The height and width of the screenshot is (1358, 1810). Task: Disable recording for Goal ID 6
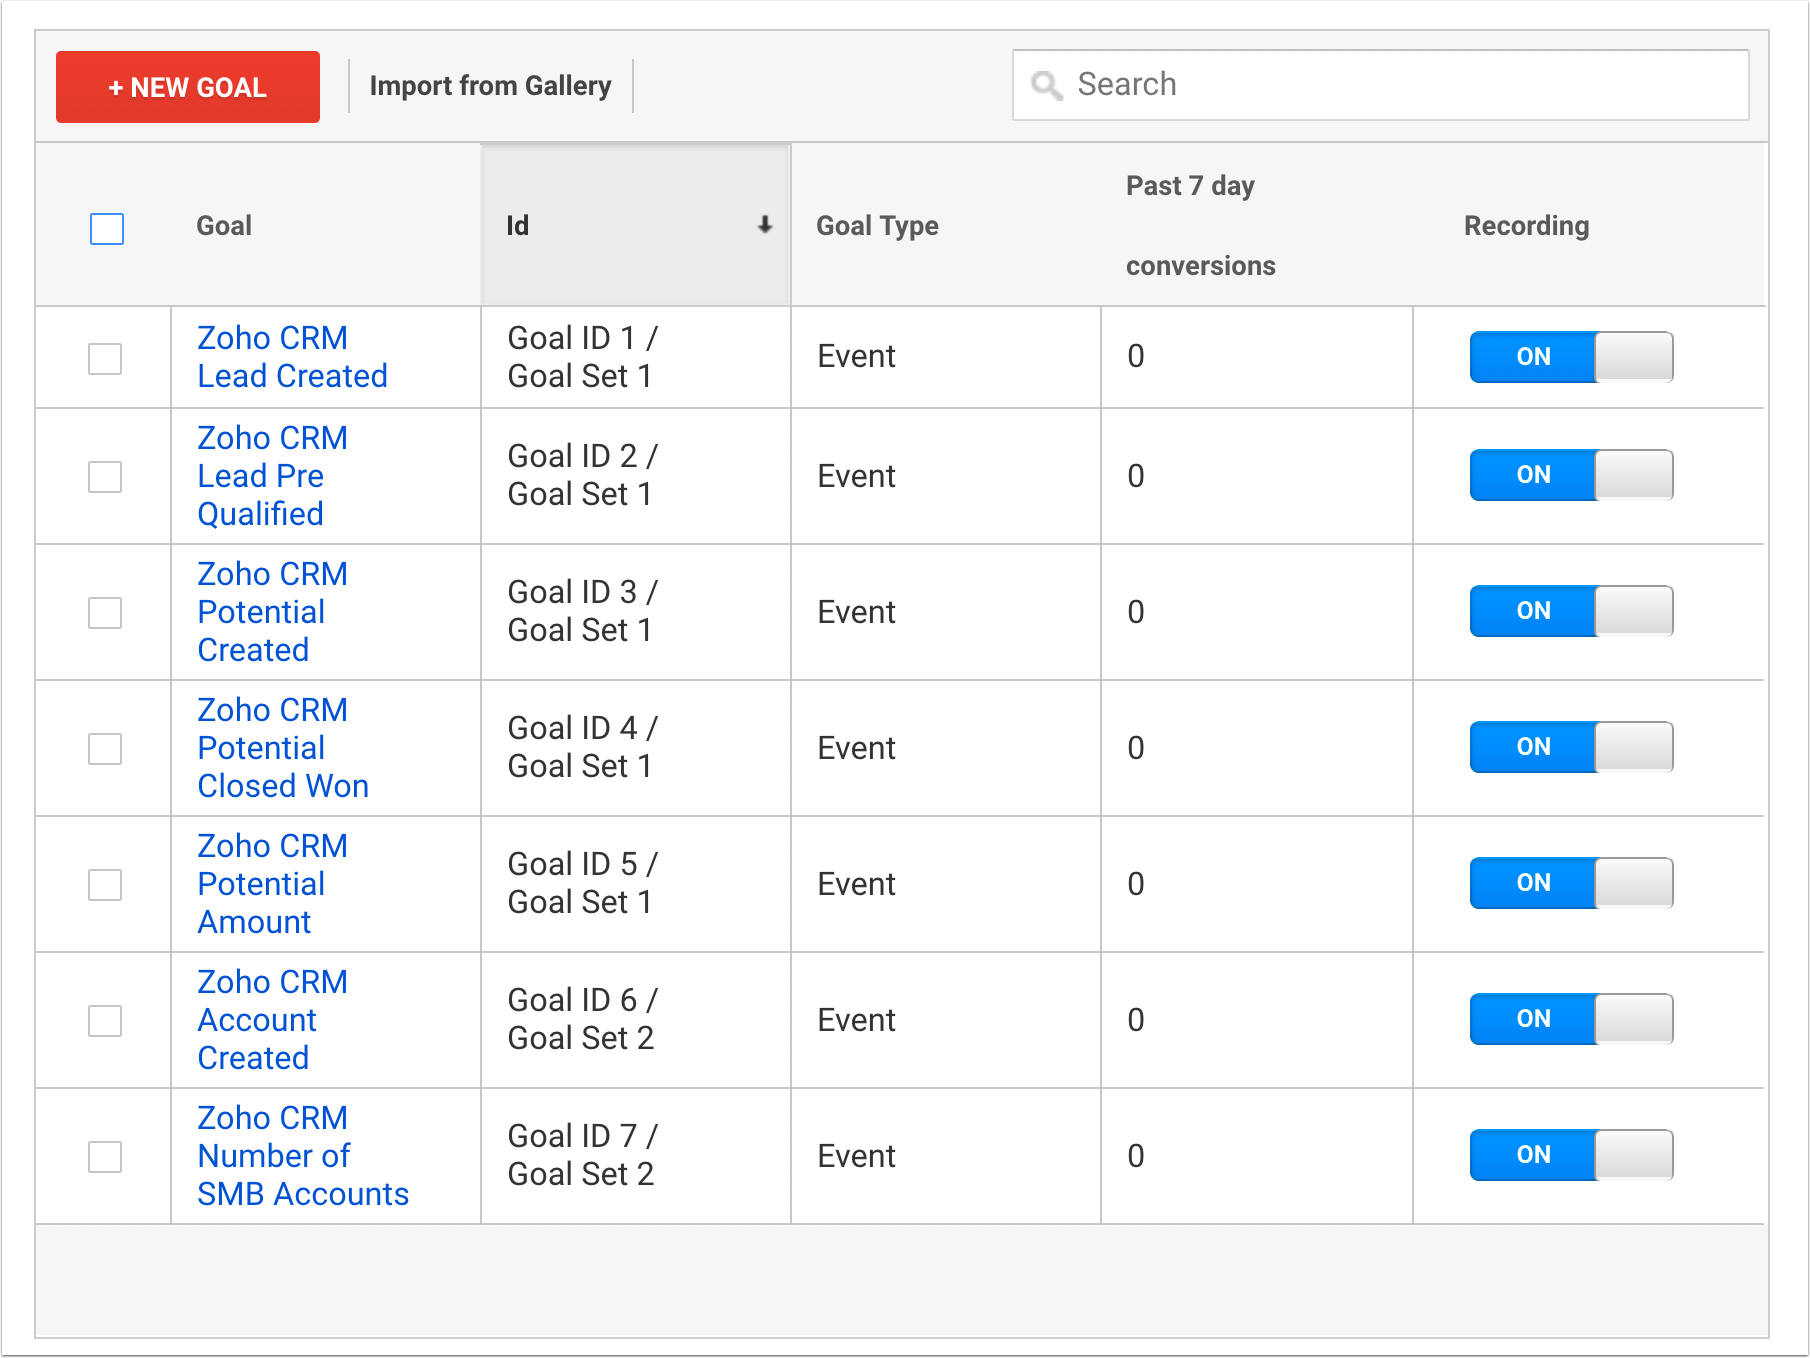tap(1570, 1019)
